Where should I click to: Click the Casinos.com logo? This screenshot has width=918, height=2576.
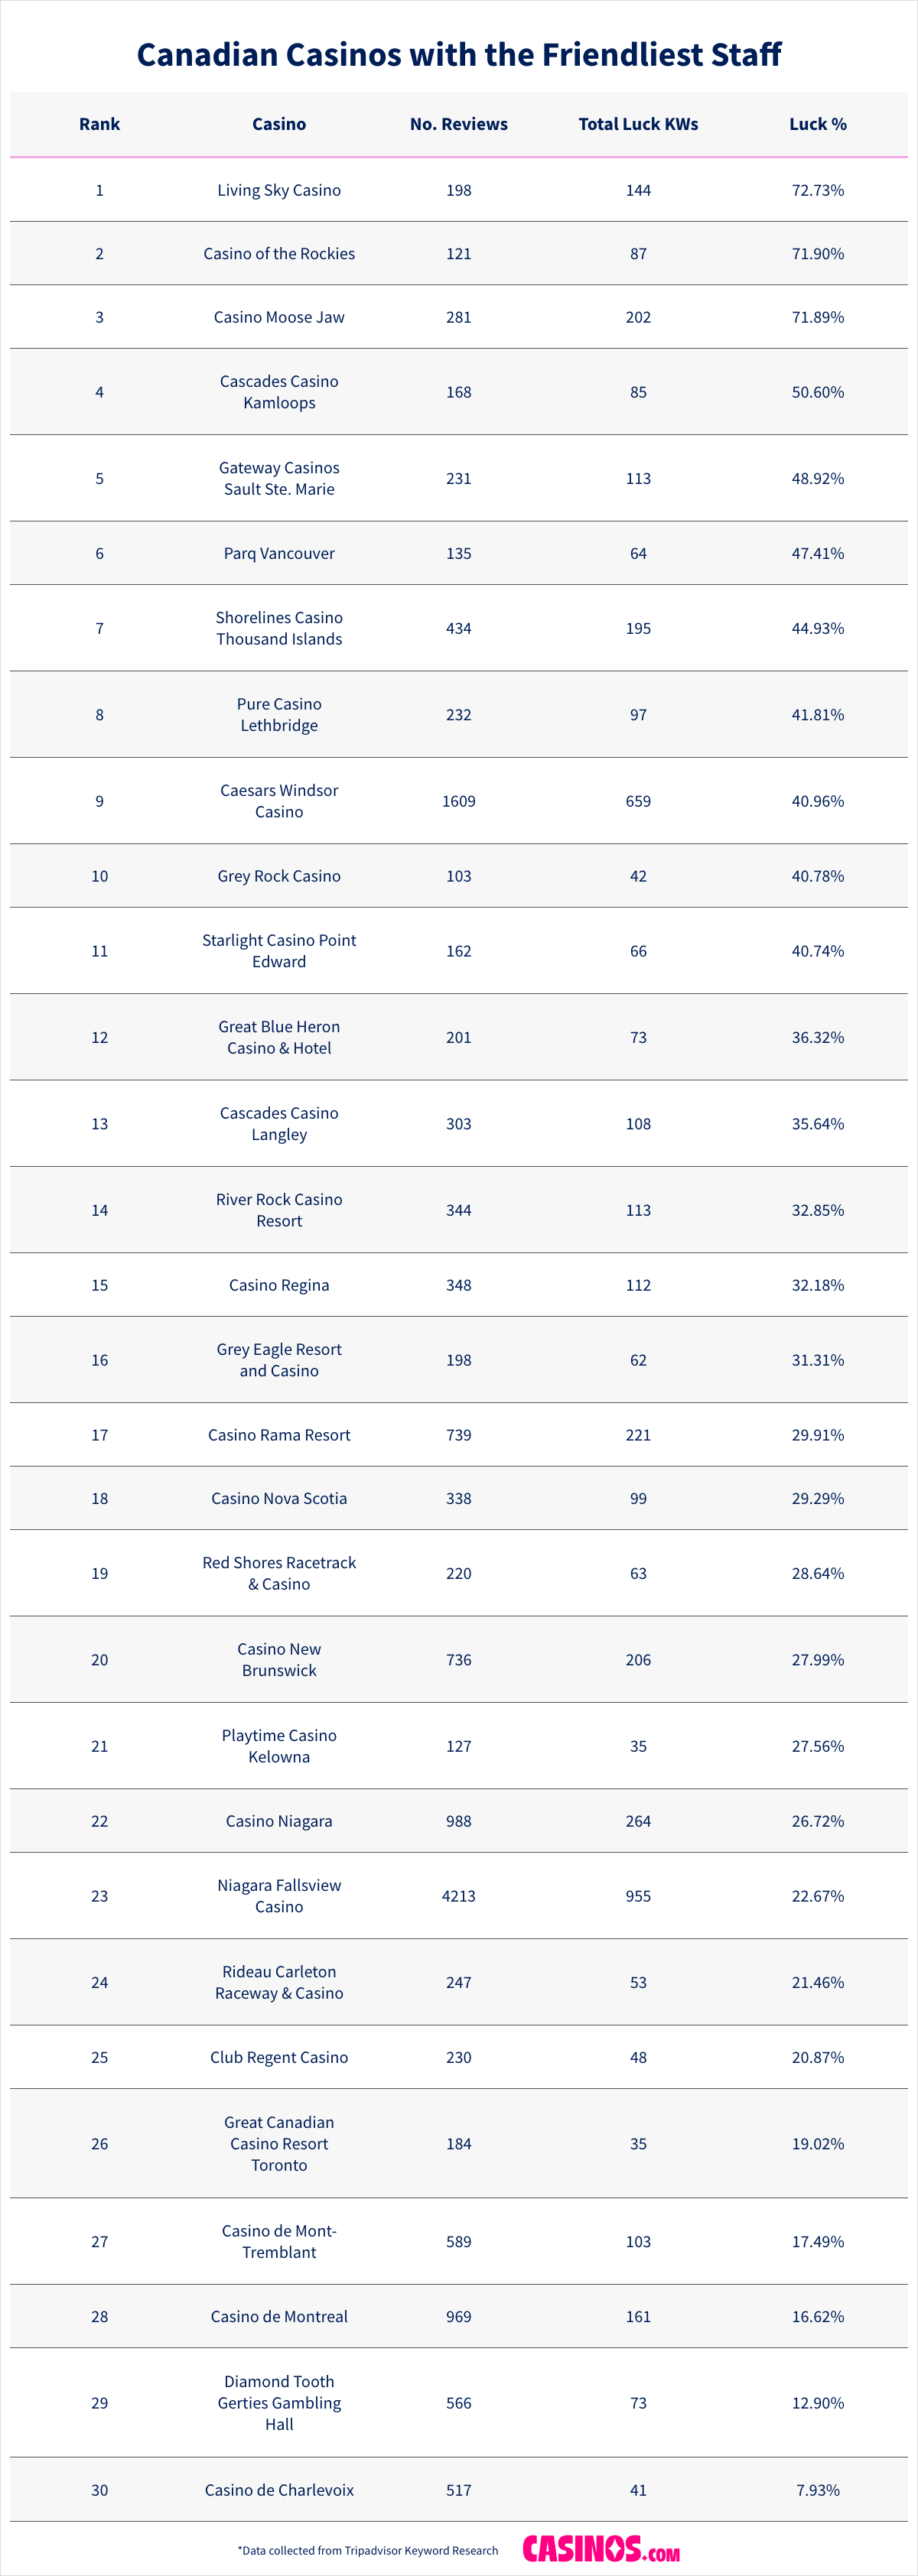coord(600,2548)
